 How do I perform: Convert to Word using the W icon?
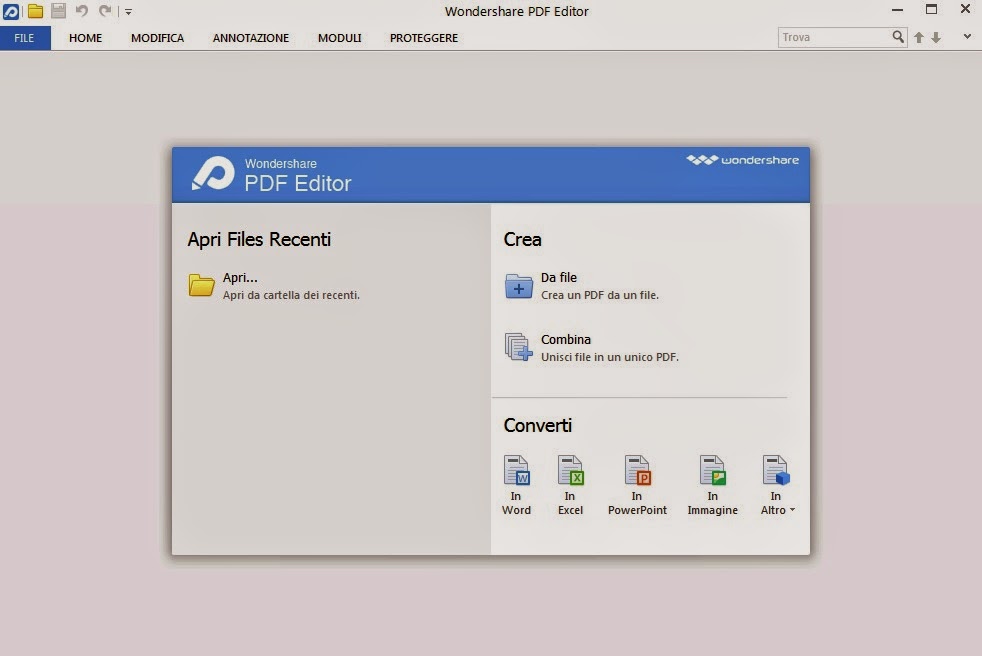coord(517,471)
